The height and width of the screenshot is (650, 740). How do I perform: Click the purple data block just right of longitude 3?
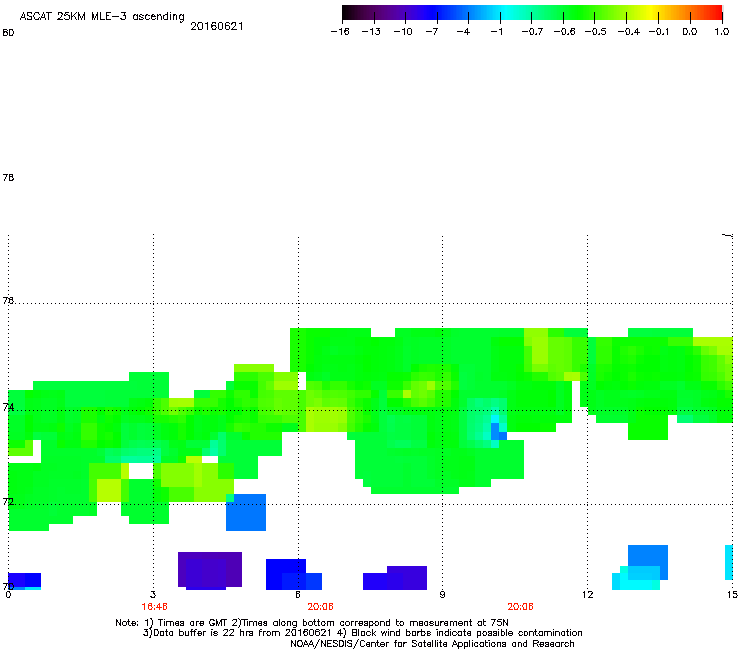coord(210,571)
